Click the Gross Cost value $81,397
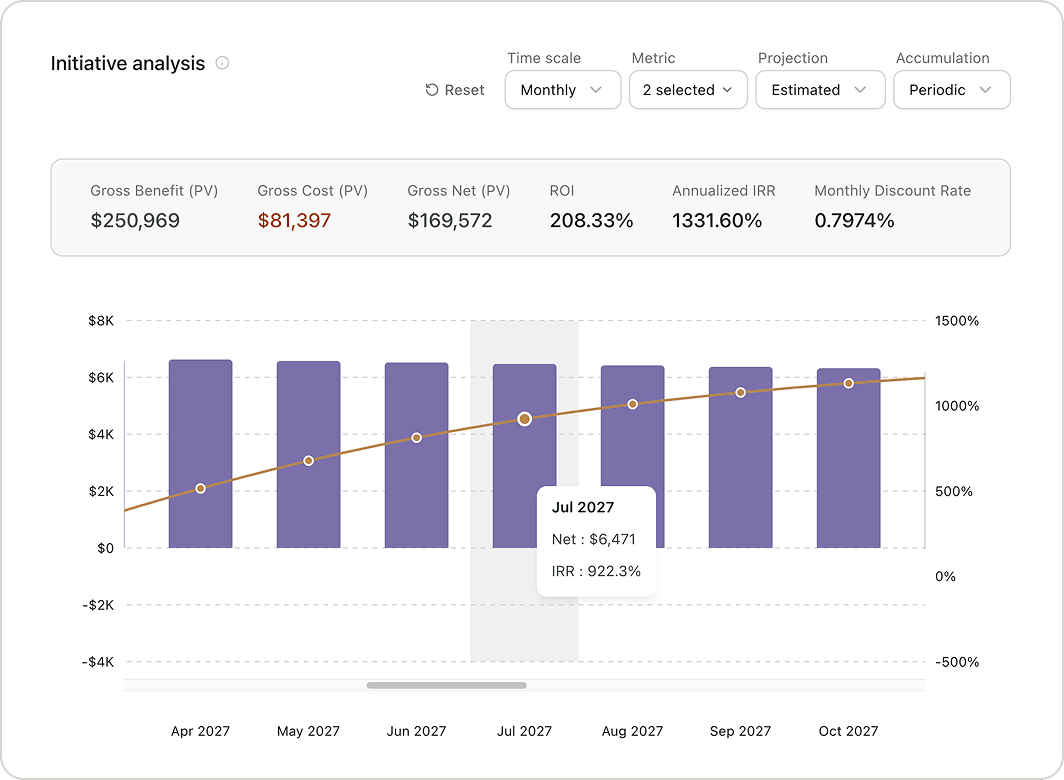Image resolution: width=1064 pixels, height=780 pixels. (x=294, y=221)
